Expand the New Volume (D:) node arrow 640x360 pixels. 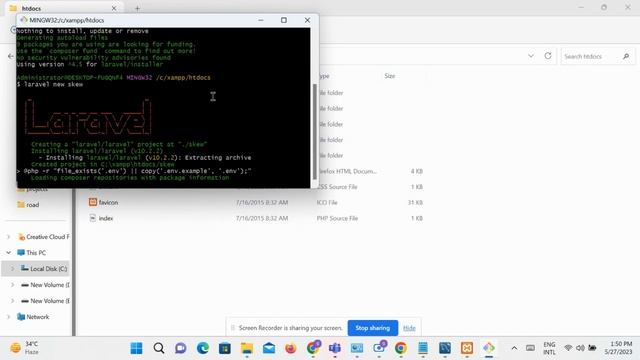(x=13, y=284)
